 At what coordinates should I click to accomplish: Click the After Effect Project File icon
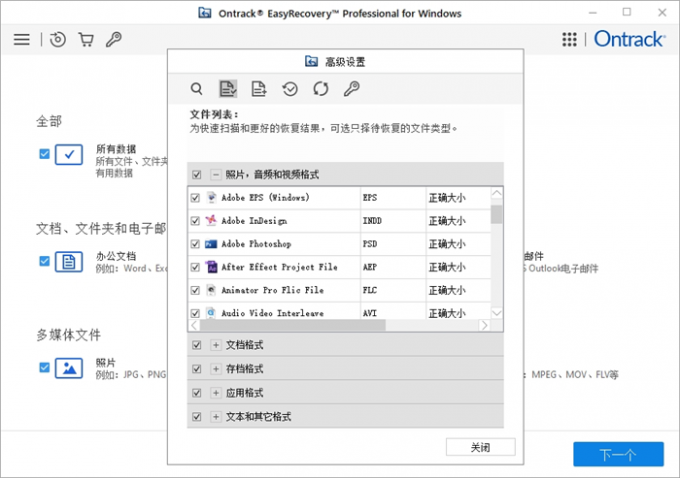(x=211, y=267)
